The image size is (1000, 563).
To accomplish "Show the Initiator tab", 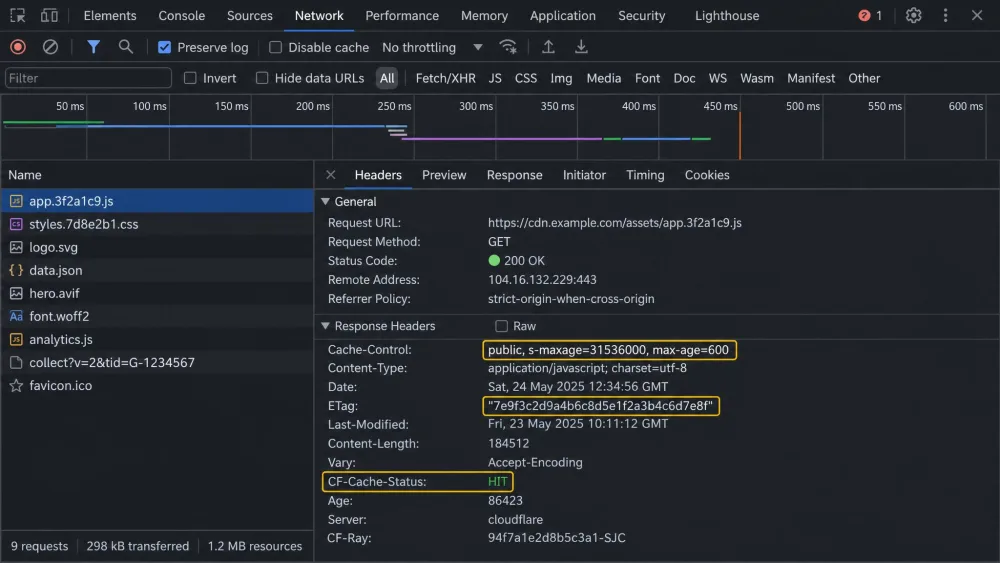I will [584, 175].
